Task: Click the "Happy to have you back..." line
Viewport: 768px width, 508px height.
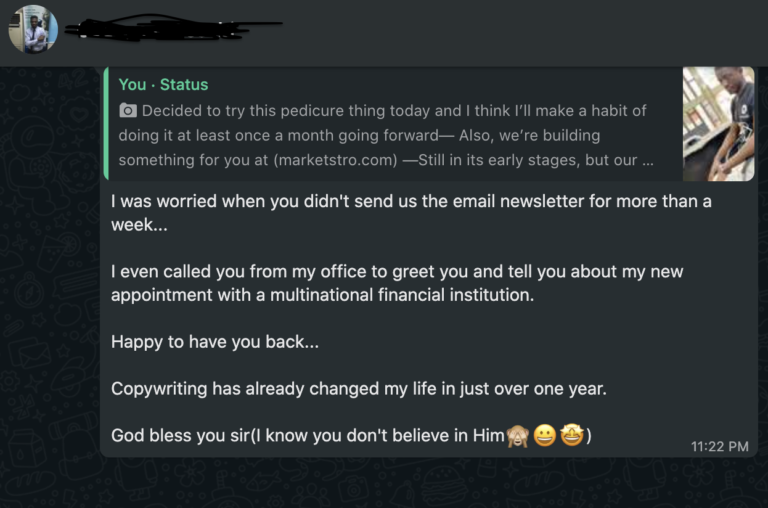Action: (215, 341)
